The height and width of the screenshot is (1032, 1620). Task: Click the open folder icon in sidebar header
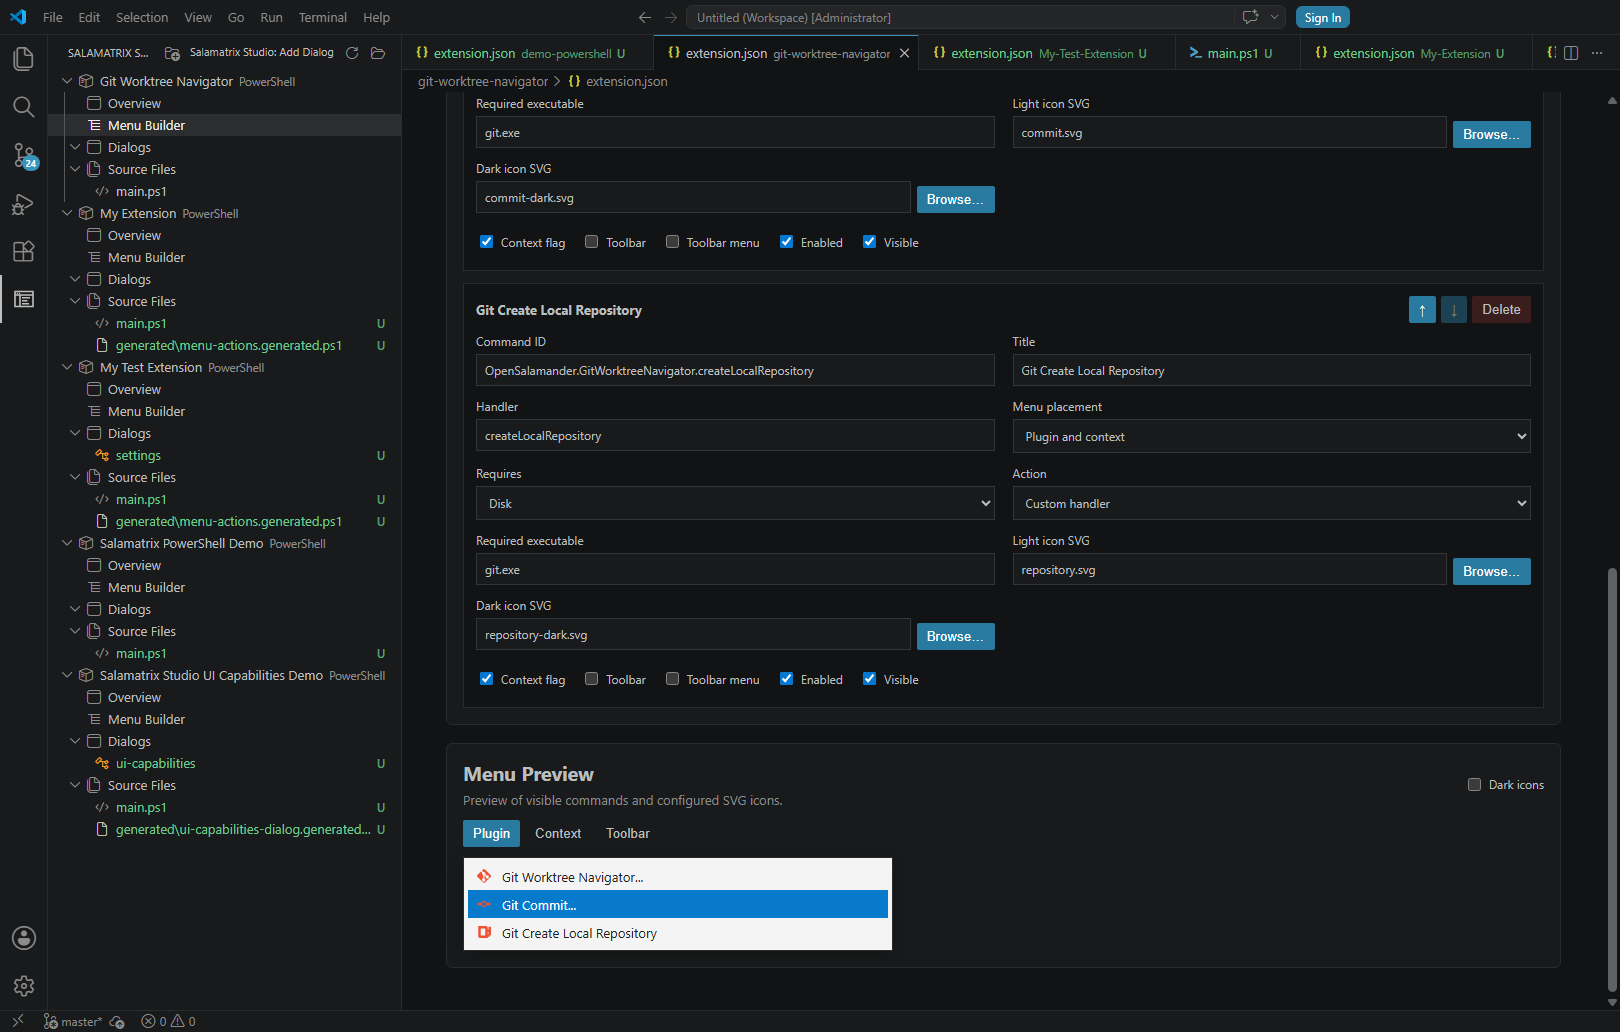point(378,53)
